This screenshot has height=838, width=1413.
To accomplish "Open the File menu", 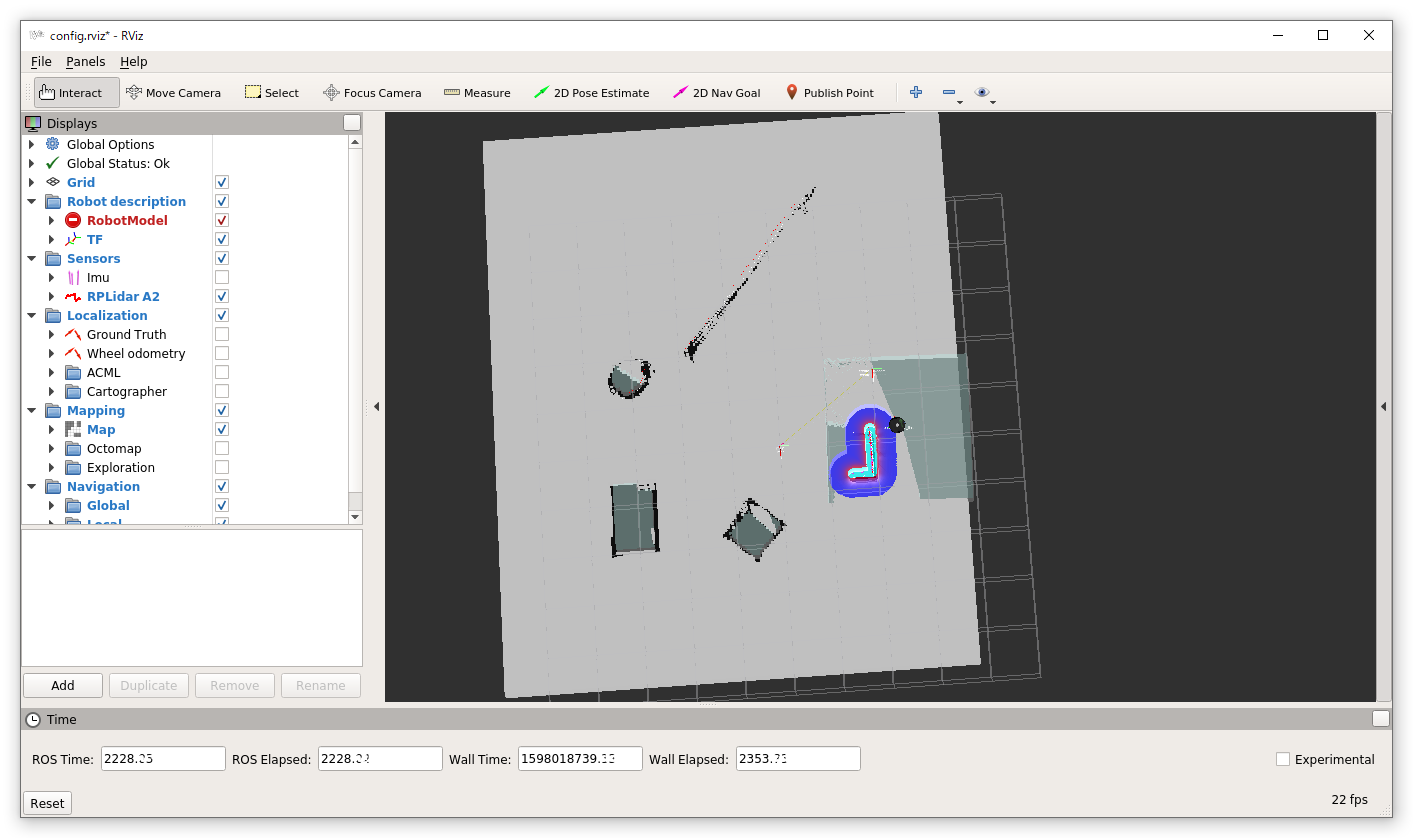I will (41, 62).
